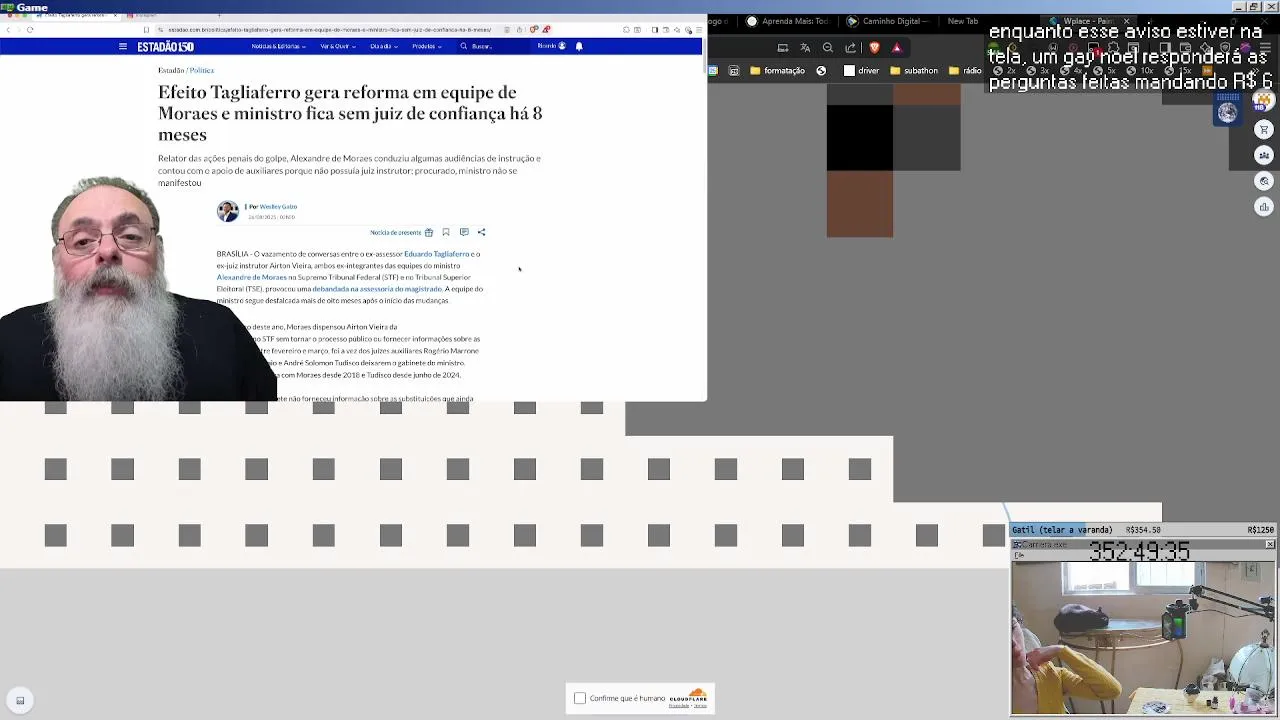
Task: Open the Política breadcrumb link
Action: pos(202,70)
